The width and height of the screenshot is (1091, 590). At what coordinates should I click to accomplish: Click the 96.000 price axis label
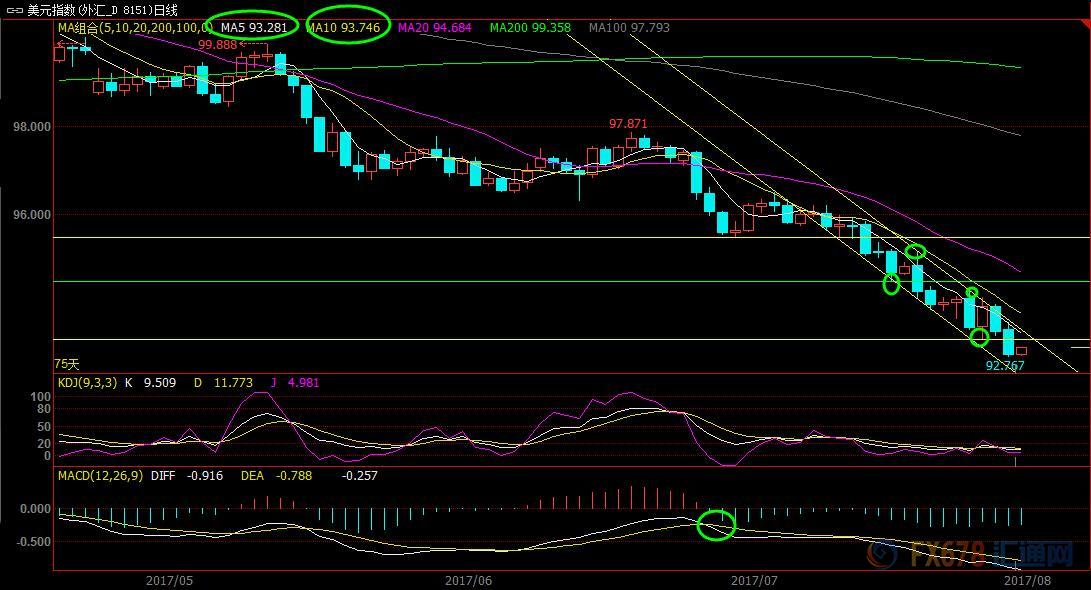[32, 215]
